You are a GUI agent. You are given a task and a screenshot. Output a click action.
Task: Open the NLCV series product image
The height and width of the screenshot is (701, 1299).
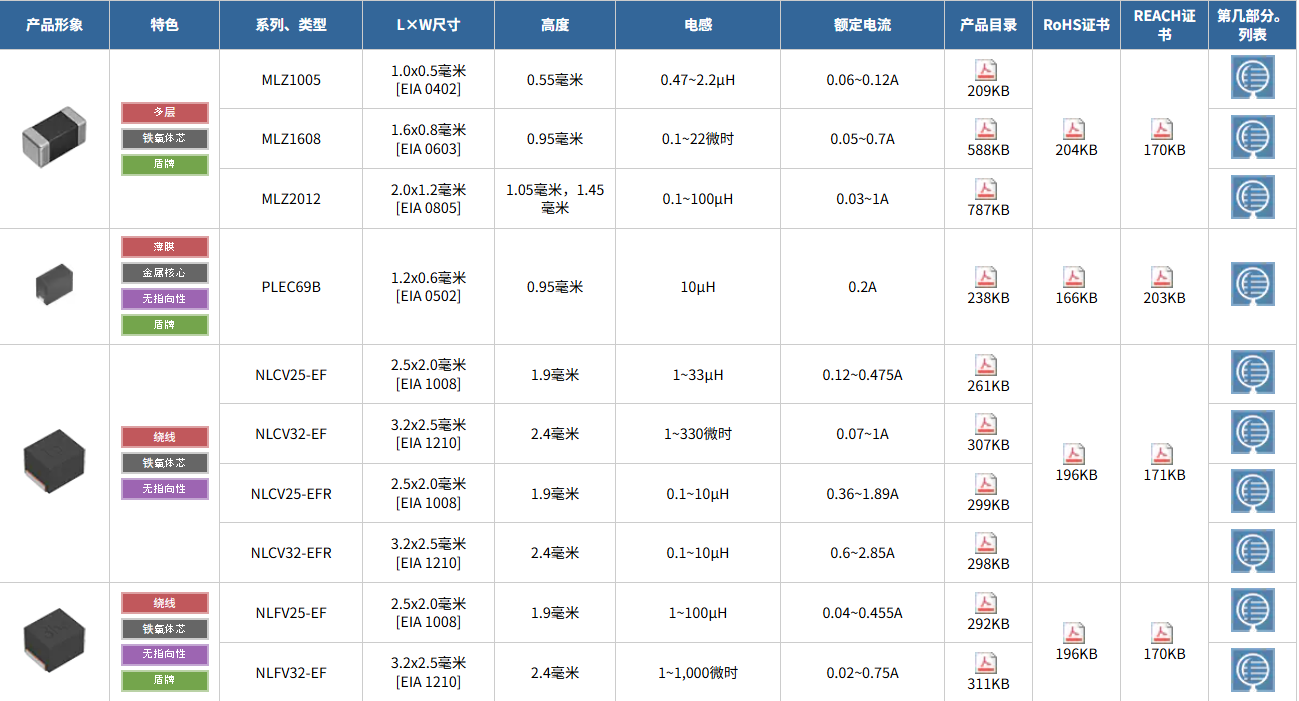[54, 461]
